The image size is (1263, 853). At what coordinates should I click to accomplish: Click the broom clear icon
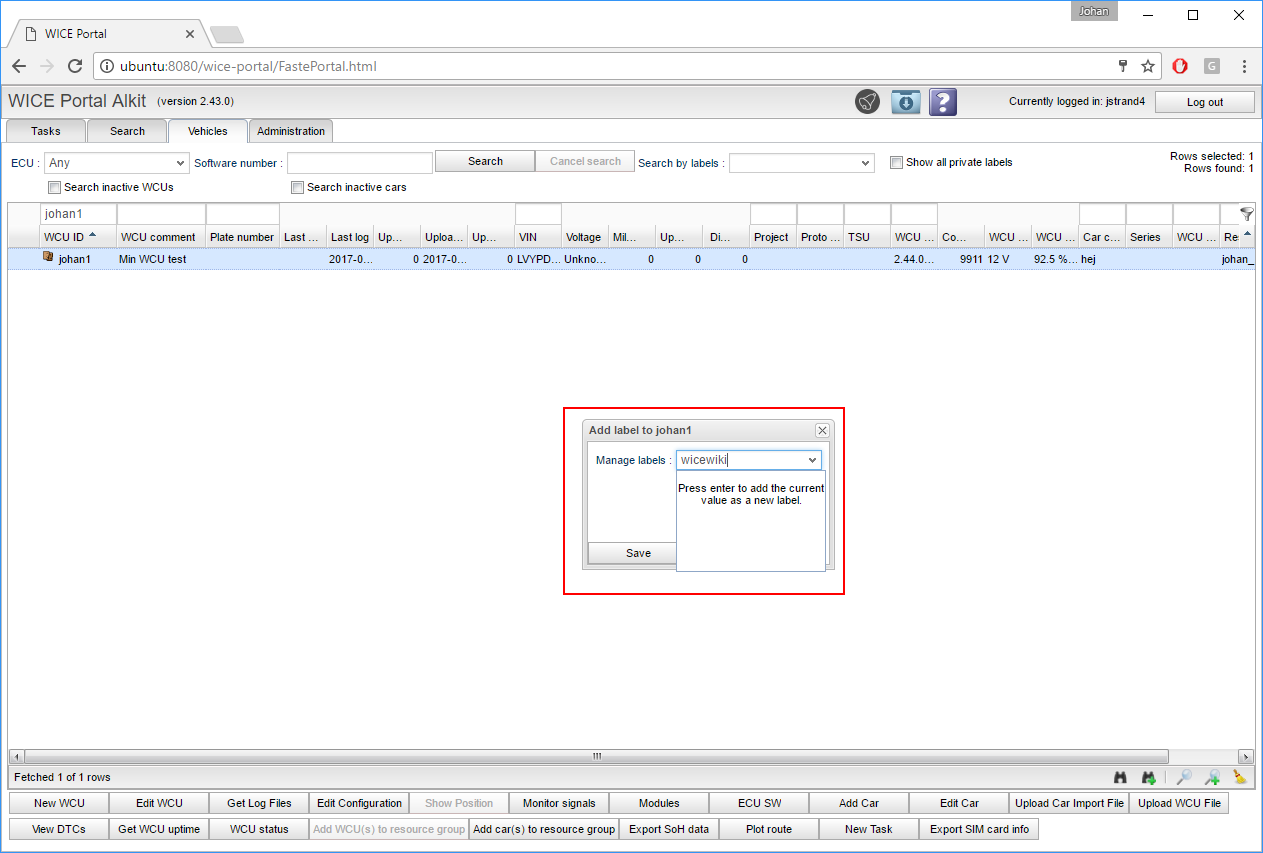tap(1240, 777)
